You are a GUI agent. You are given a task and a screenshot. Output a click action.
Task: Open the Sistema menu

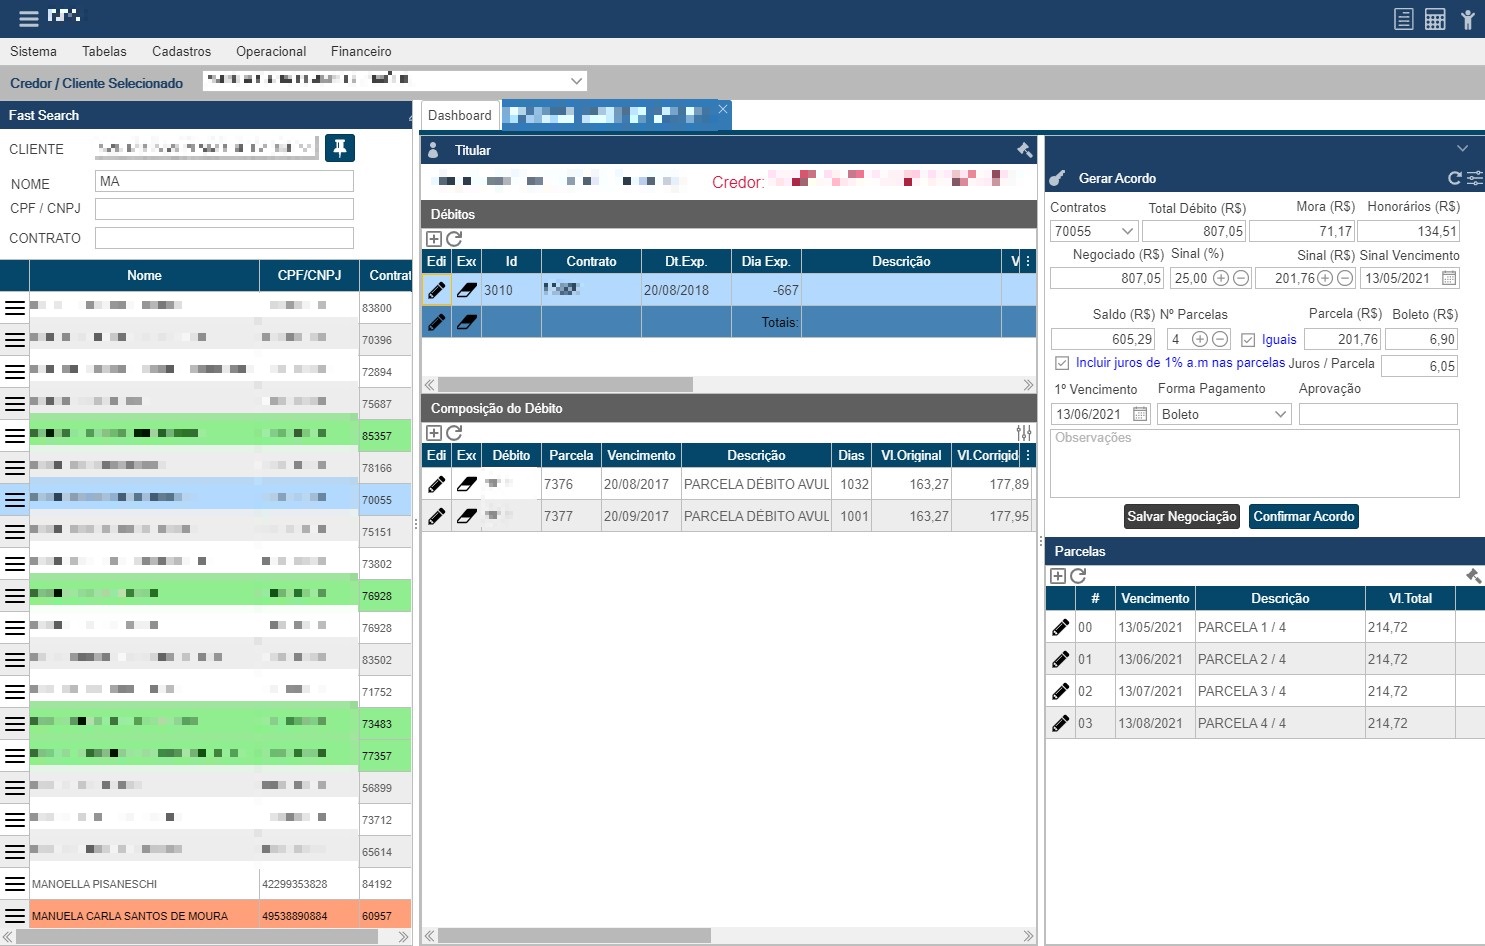[33, 51]
